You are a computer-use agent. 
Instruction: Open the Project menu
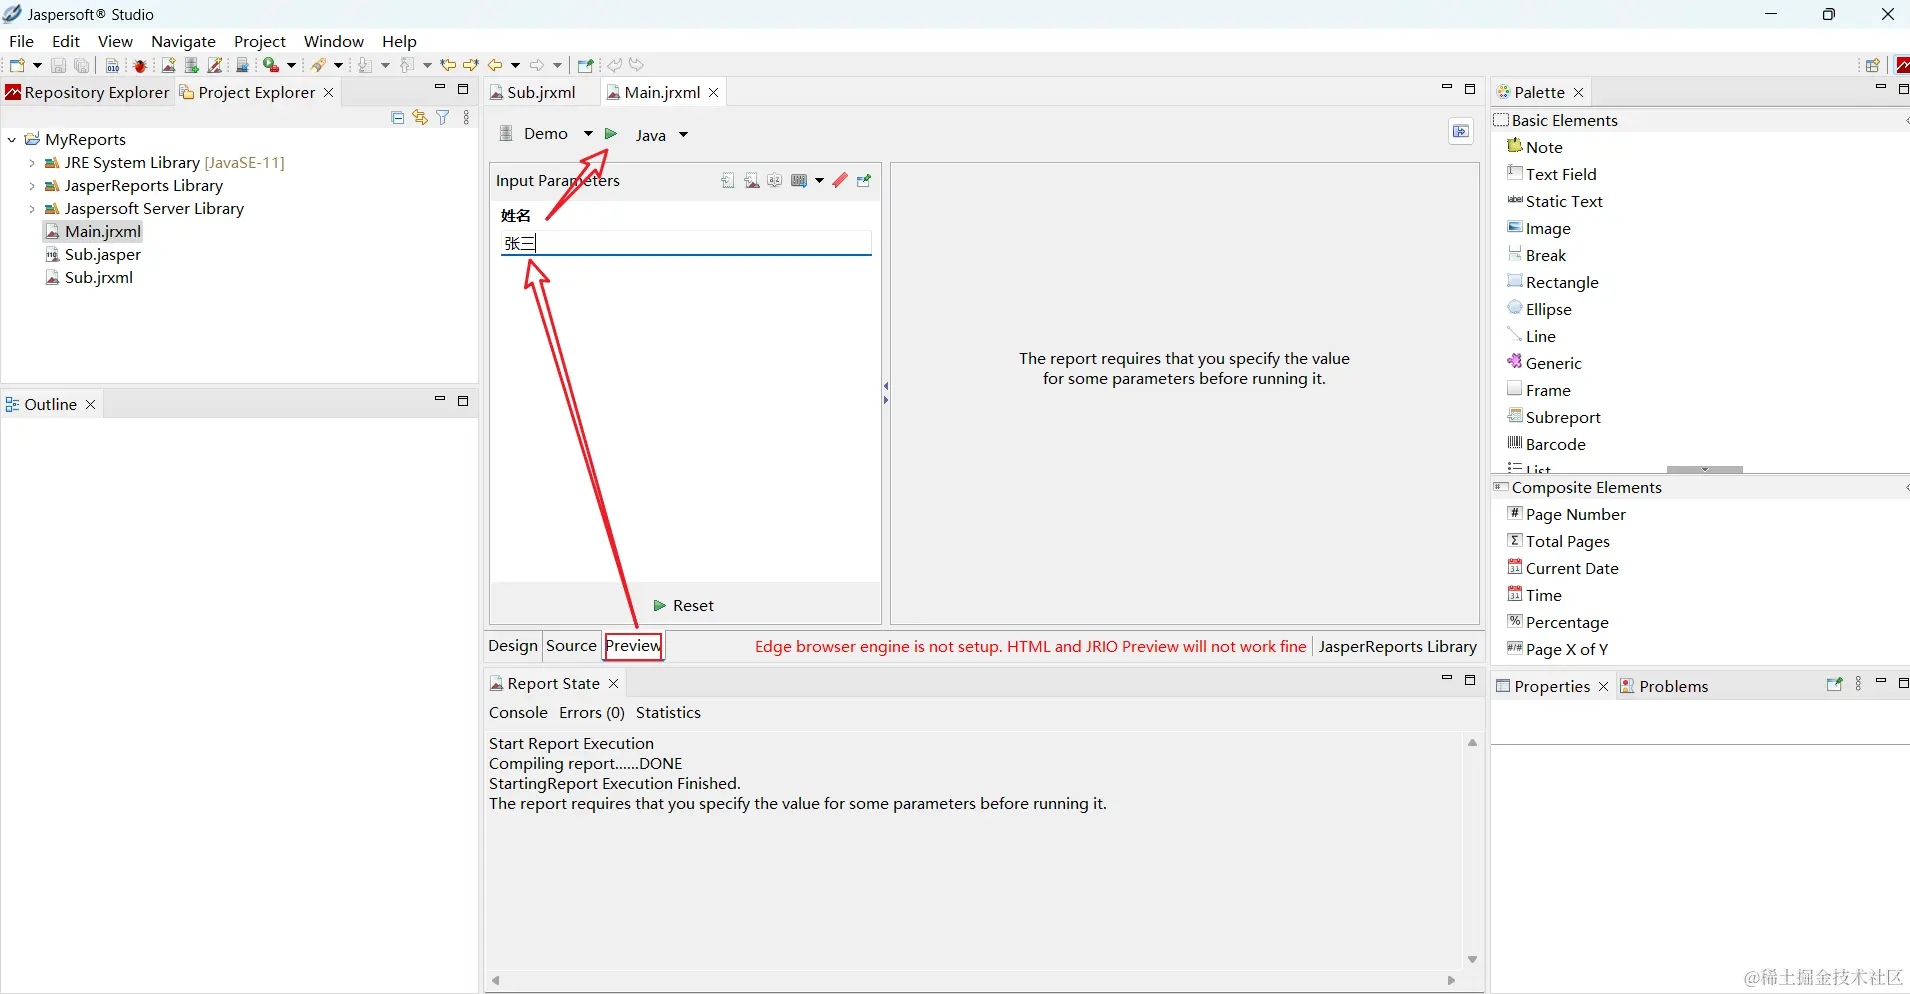[260, 41]
